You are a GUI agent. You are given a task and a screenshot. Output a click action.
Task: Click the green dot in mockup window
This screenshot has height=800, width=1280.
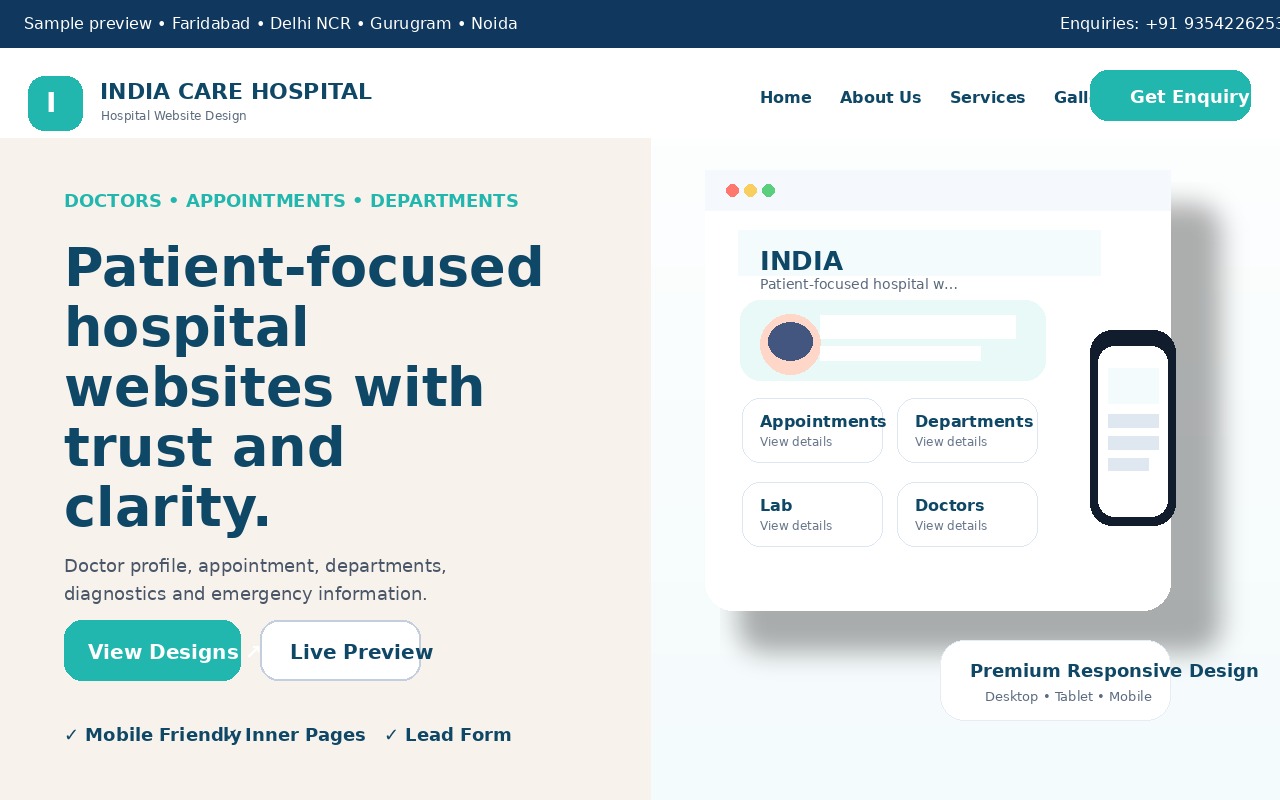coord(768,191)
